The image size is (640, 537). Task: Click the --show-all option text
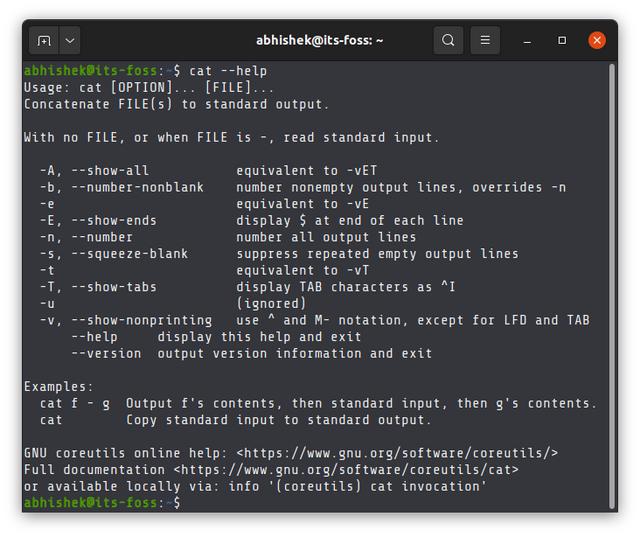click(x=110, y=171)
